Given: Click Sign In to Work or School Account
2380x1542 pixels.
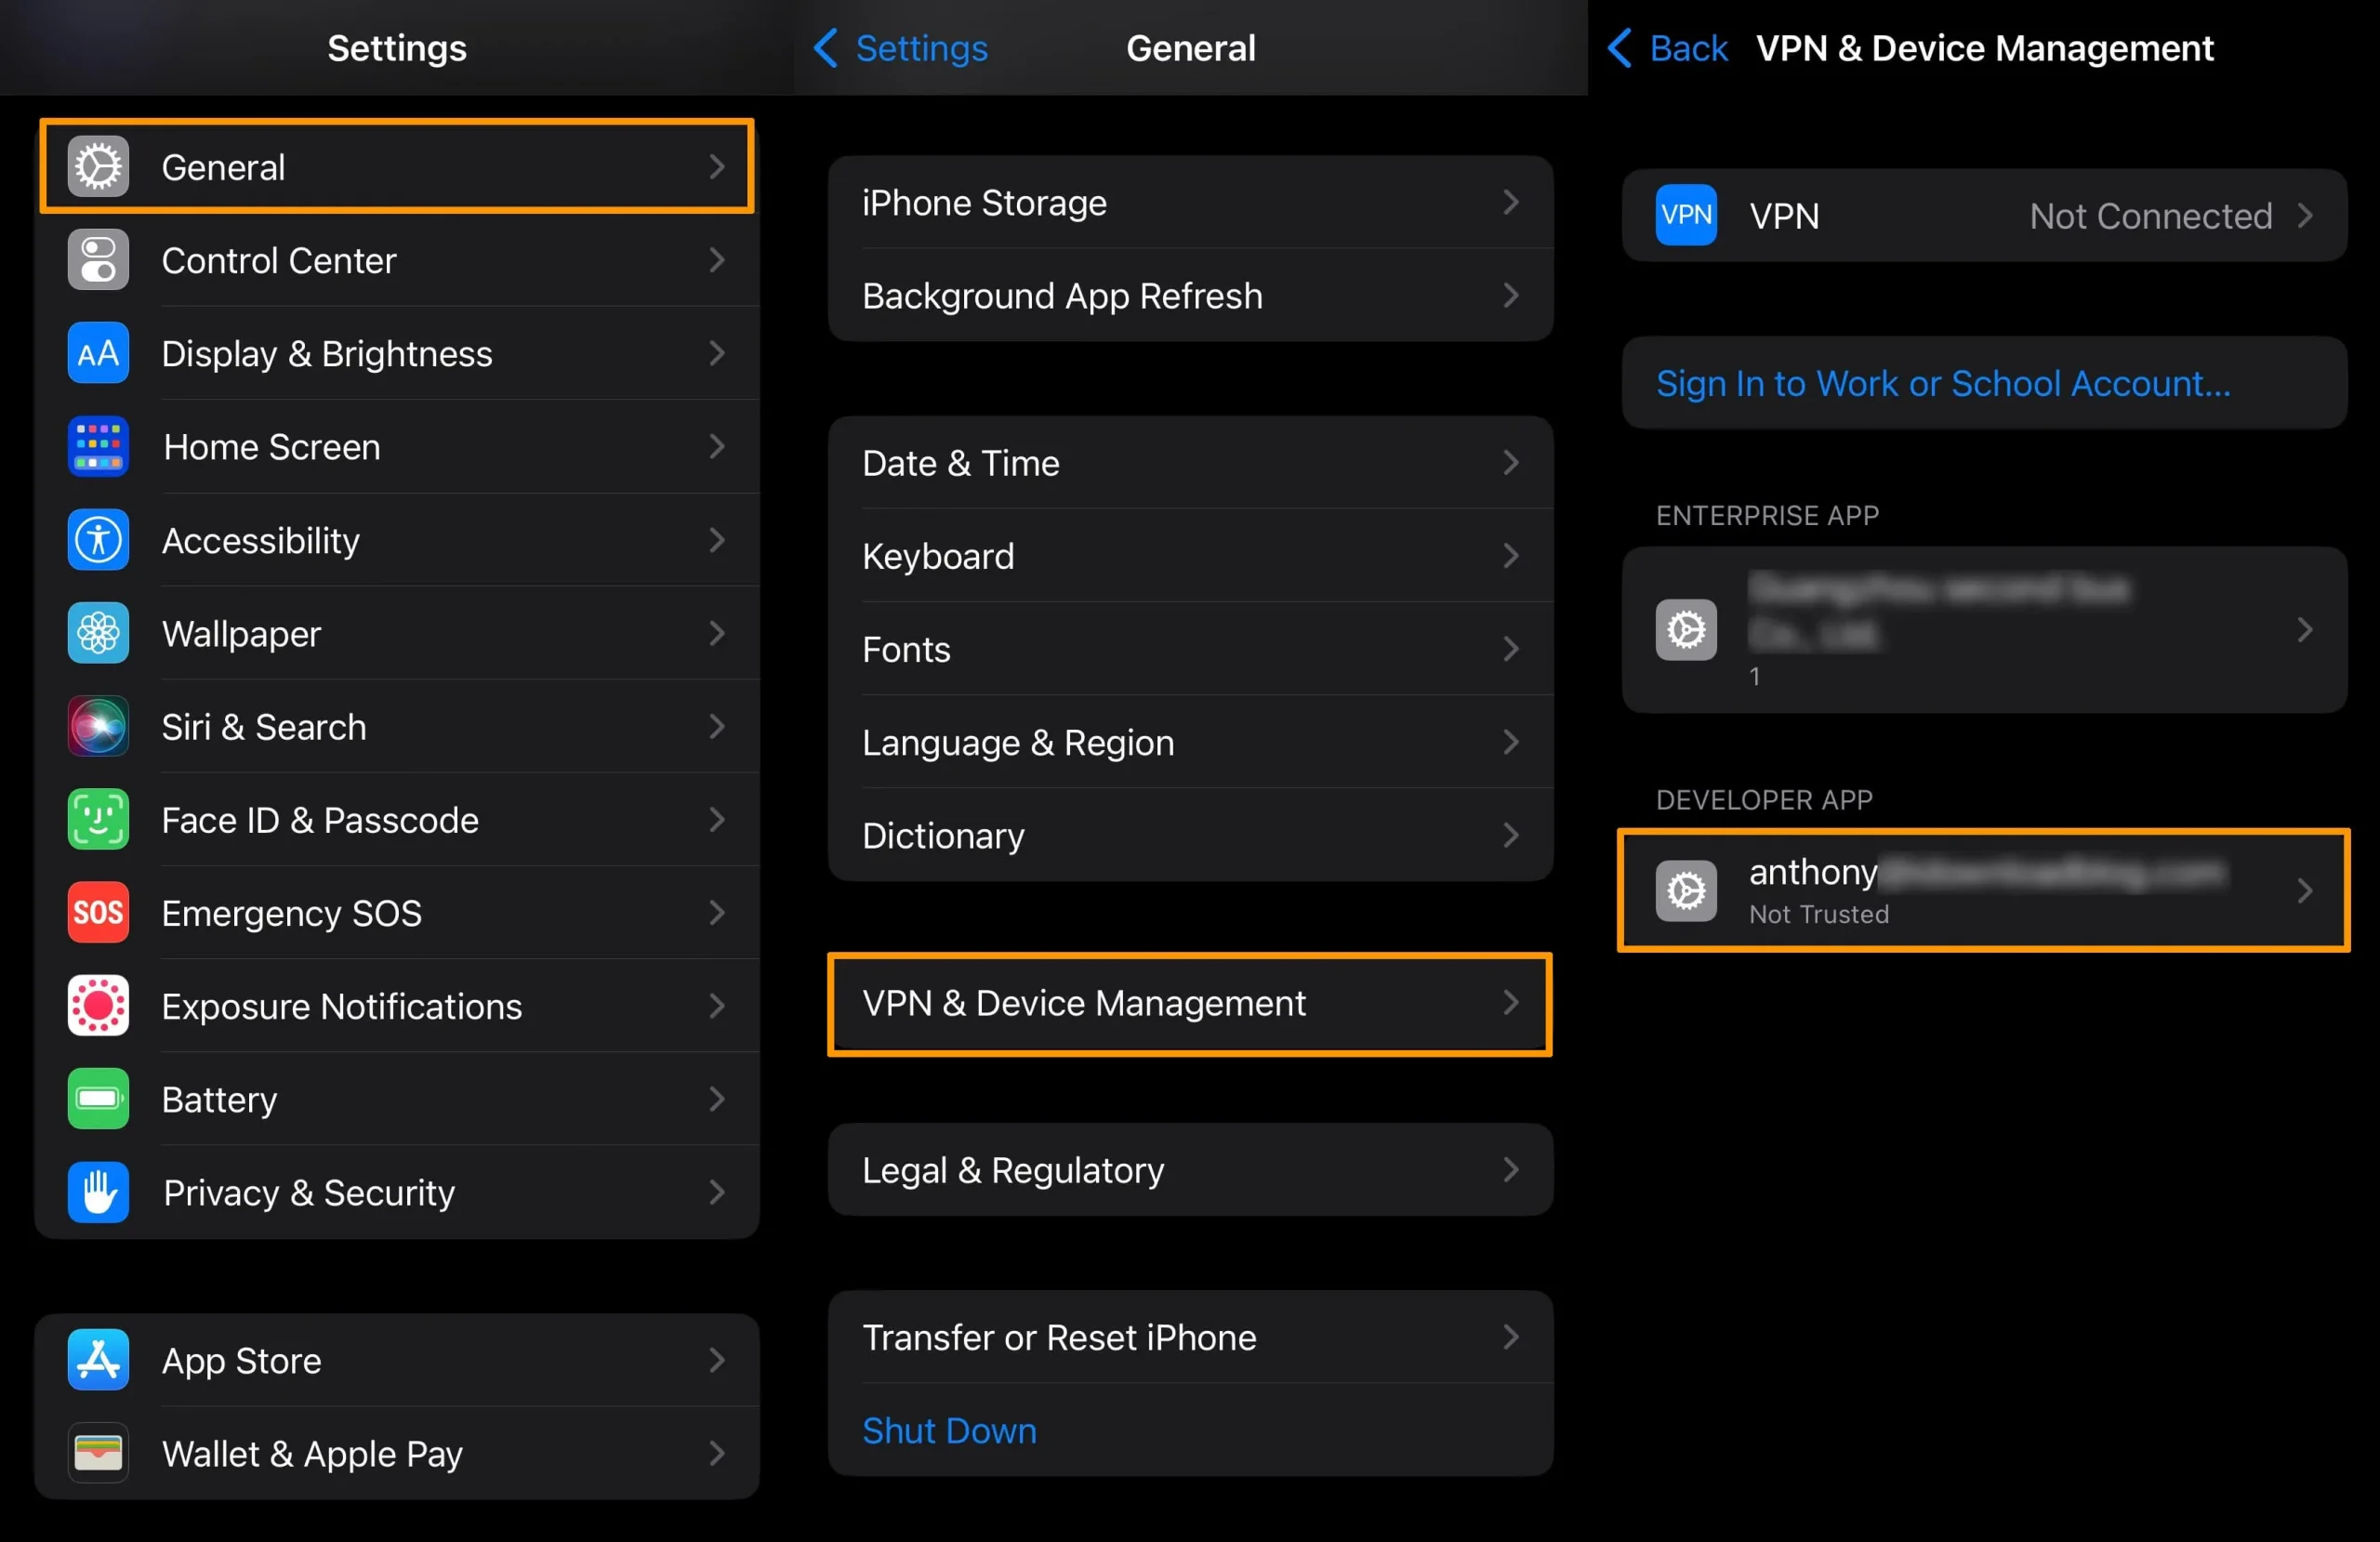Looking at the screenshot, I should 1981,383.
